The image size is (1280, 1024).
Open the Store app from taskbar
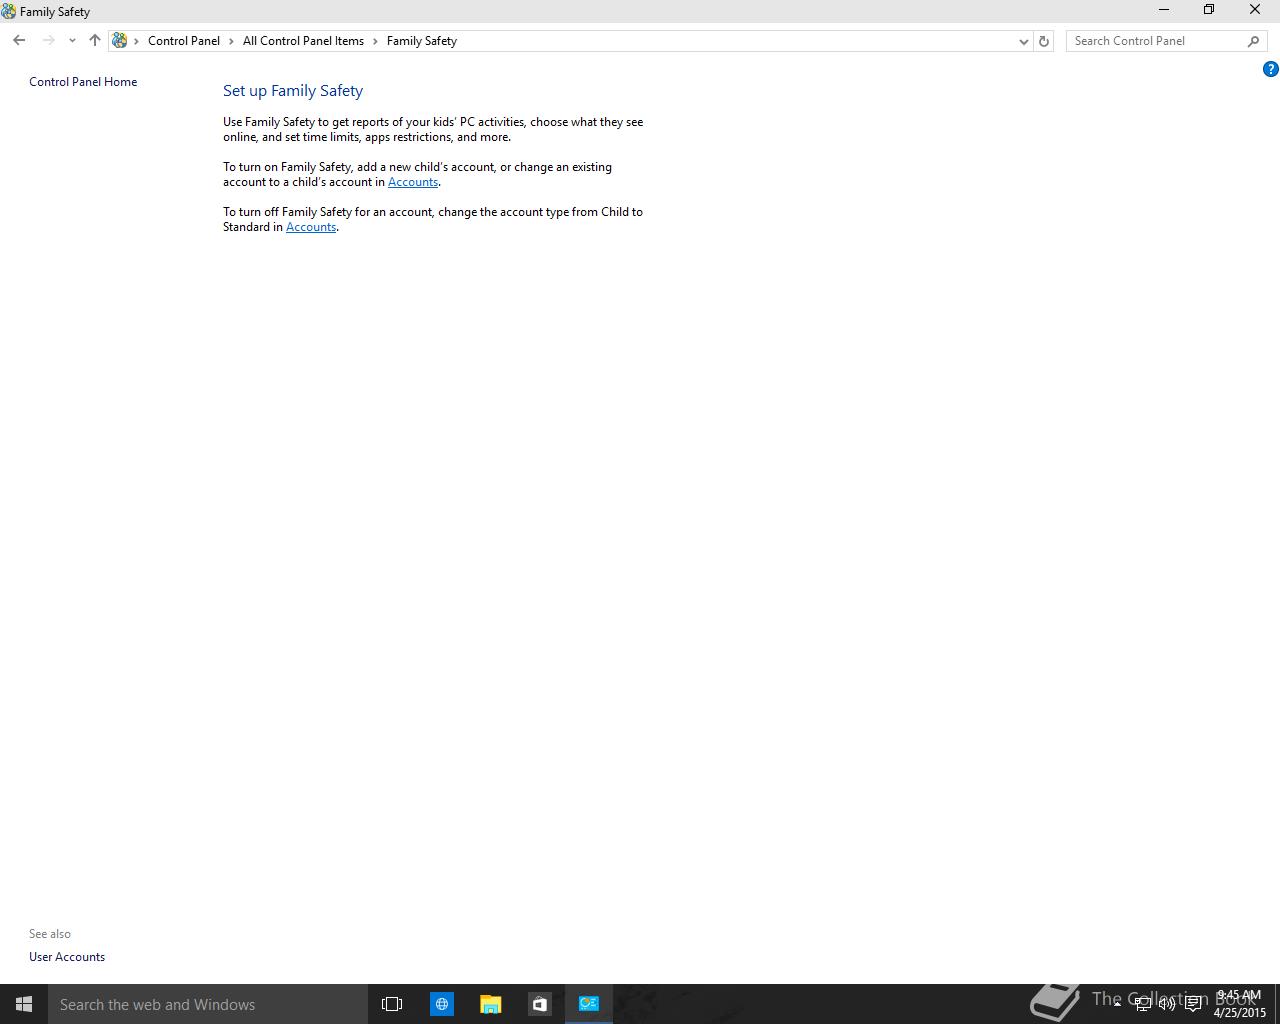tap(540, 1004)
